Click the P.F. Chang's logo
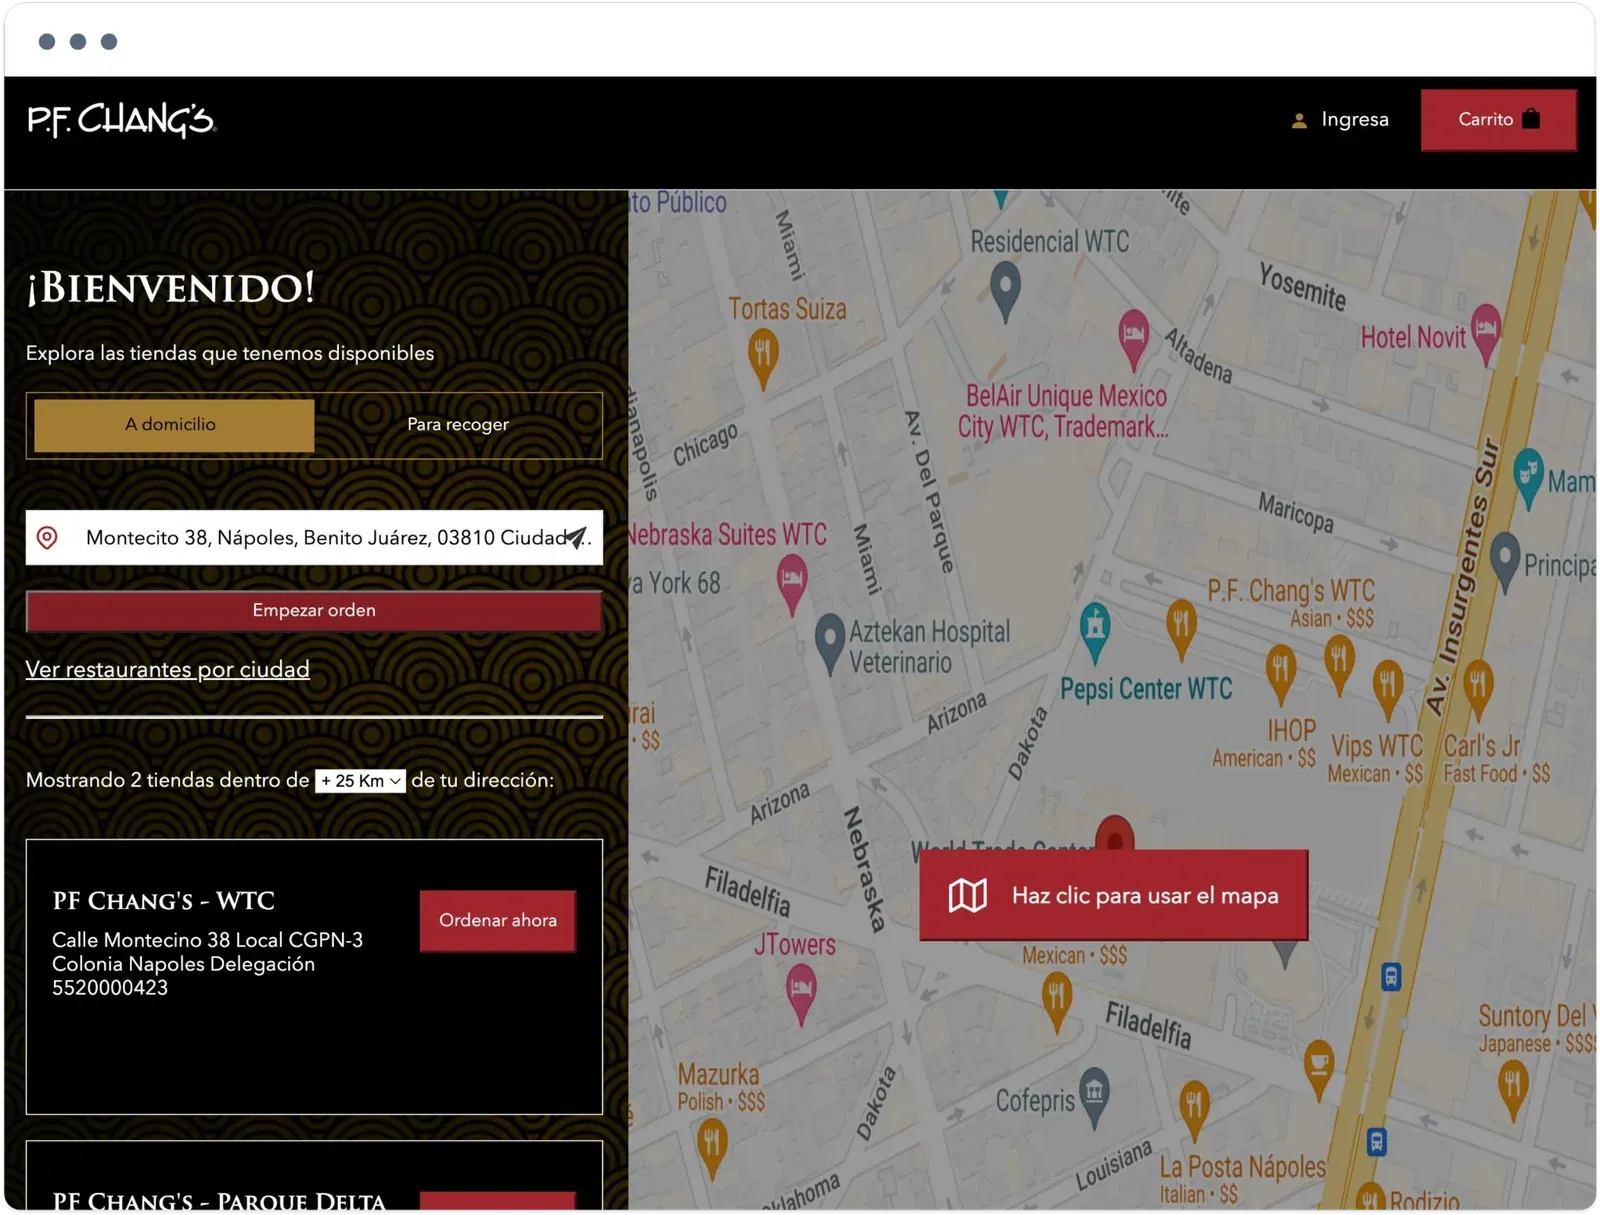 pos(121,120)
